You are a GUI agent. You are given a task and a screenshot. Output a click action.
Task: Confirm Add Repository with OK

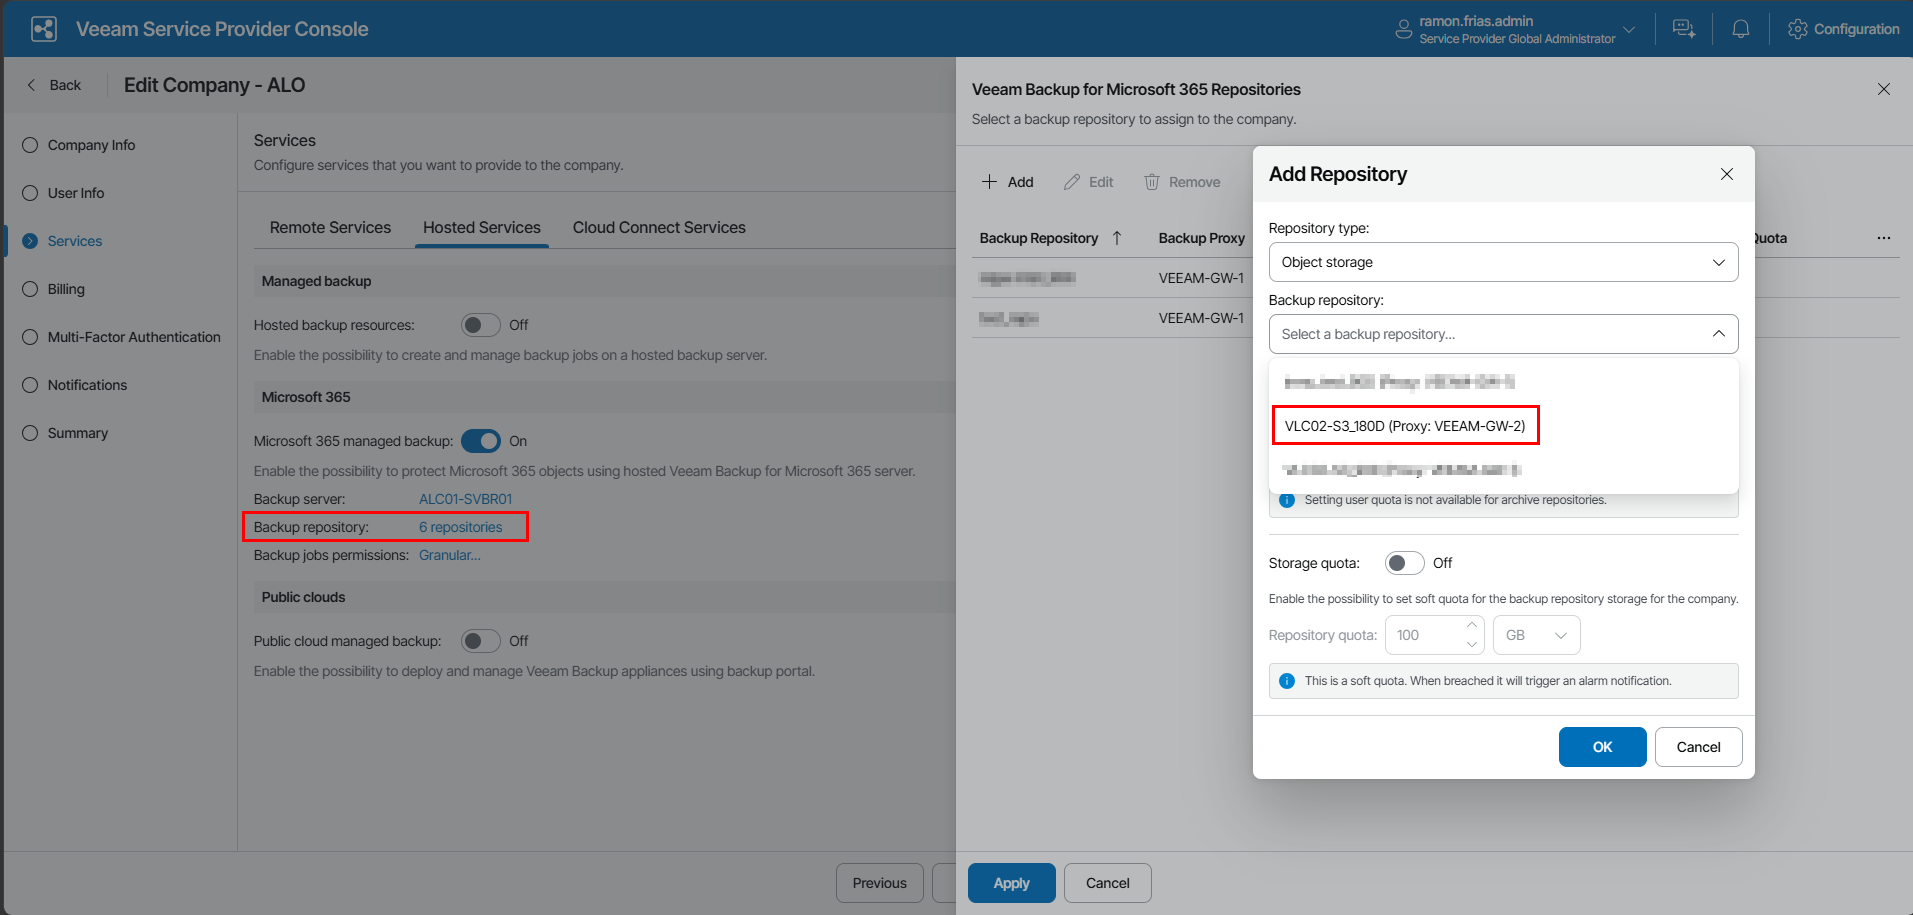(x=1602, y=747)
